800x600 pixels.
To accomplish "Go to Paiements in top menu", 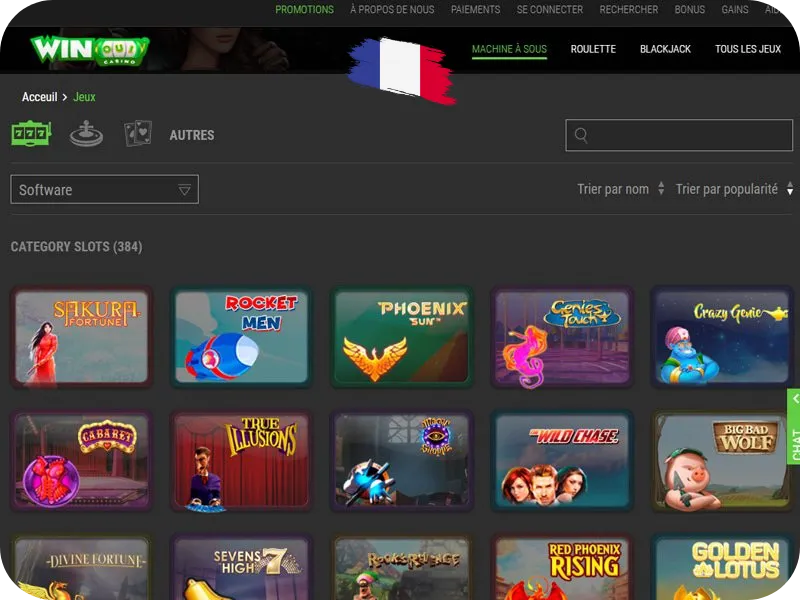I will (476, 10).
